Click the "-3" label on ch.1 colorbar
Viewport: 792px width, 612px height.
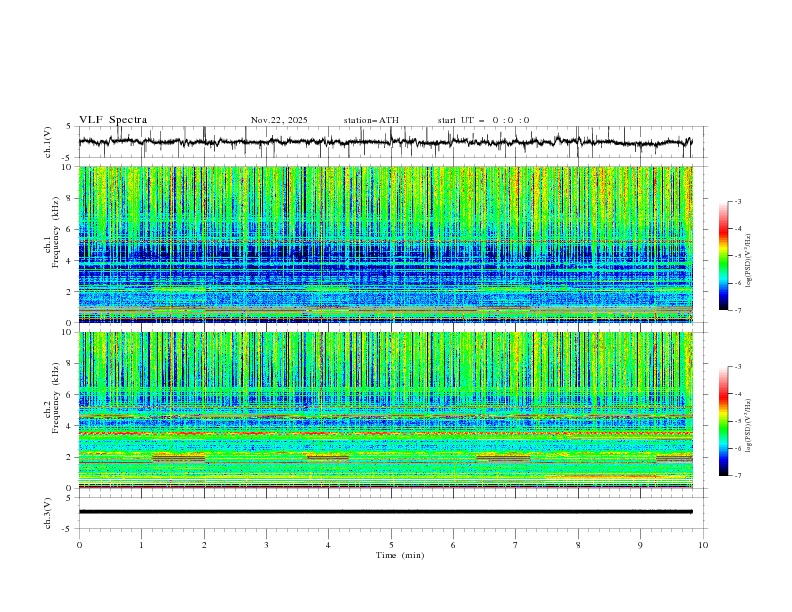click(x=738, y=201)
